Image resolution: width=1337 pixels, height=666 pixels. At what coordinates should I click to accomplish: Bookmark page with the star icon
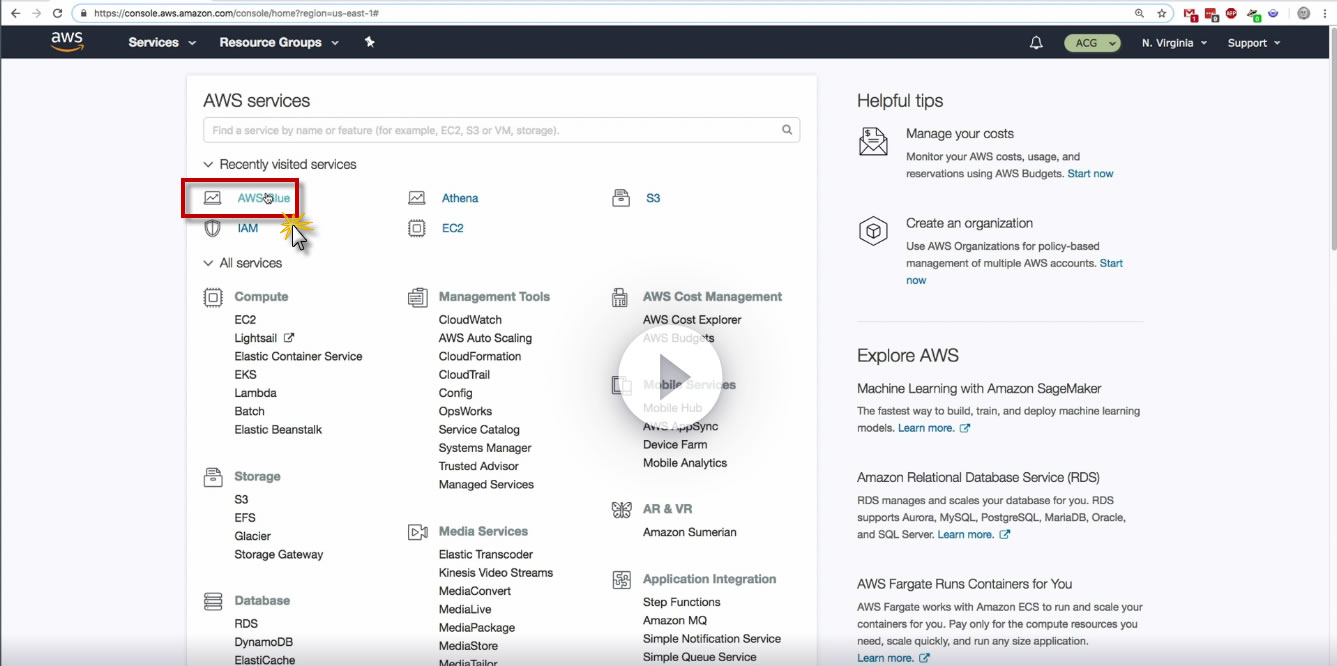click(x=1162, y=13)
